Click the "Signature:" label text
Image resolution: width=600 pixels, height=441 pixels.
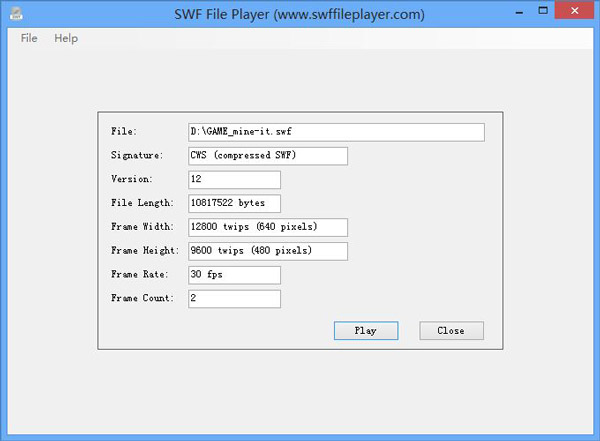tap(136, 156)
